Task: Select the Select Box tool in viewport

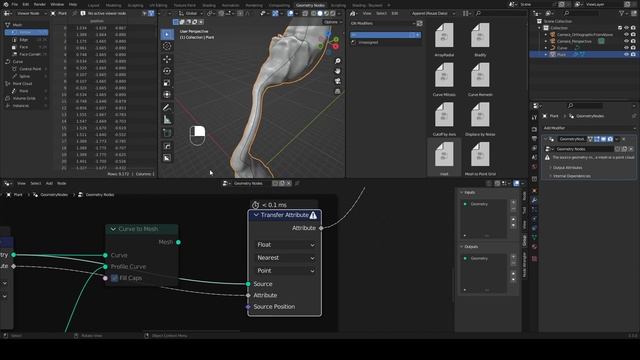Action: pos(167,34)
